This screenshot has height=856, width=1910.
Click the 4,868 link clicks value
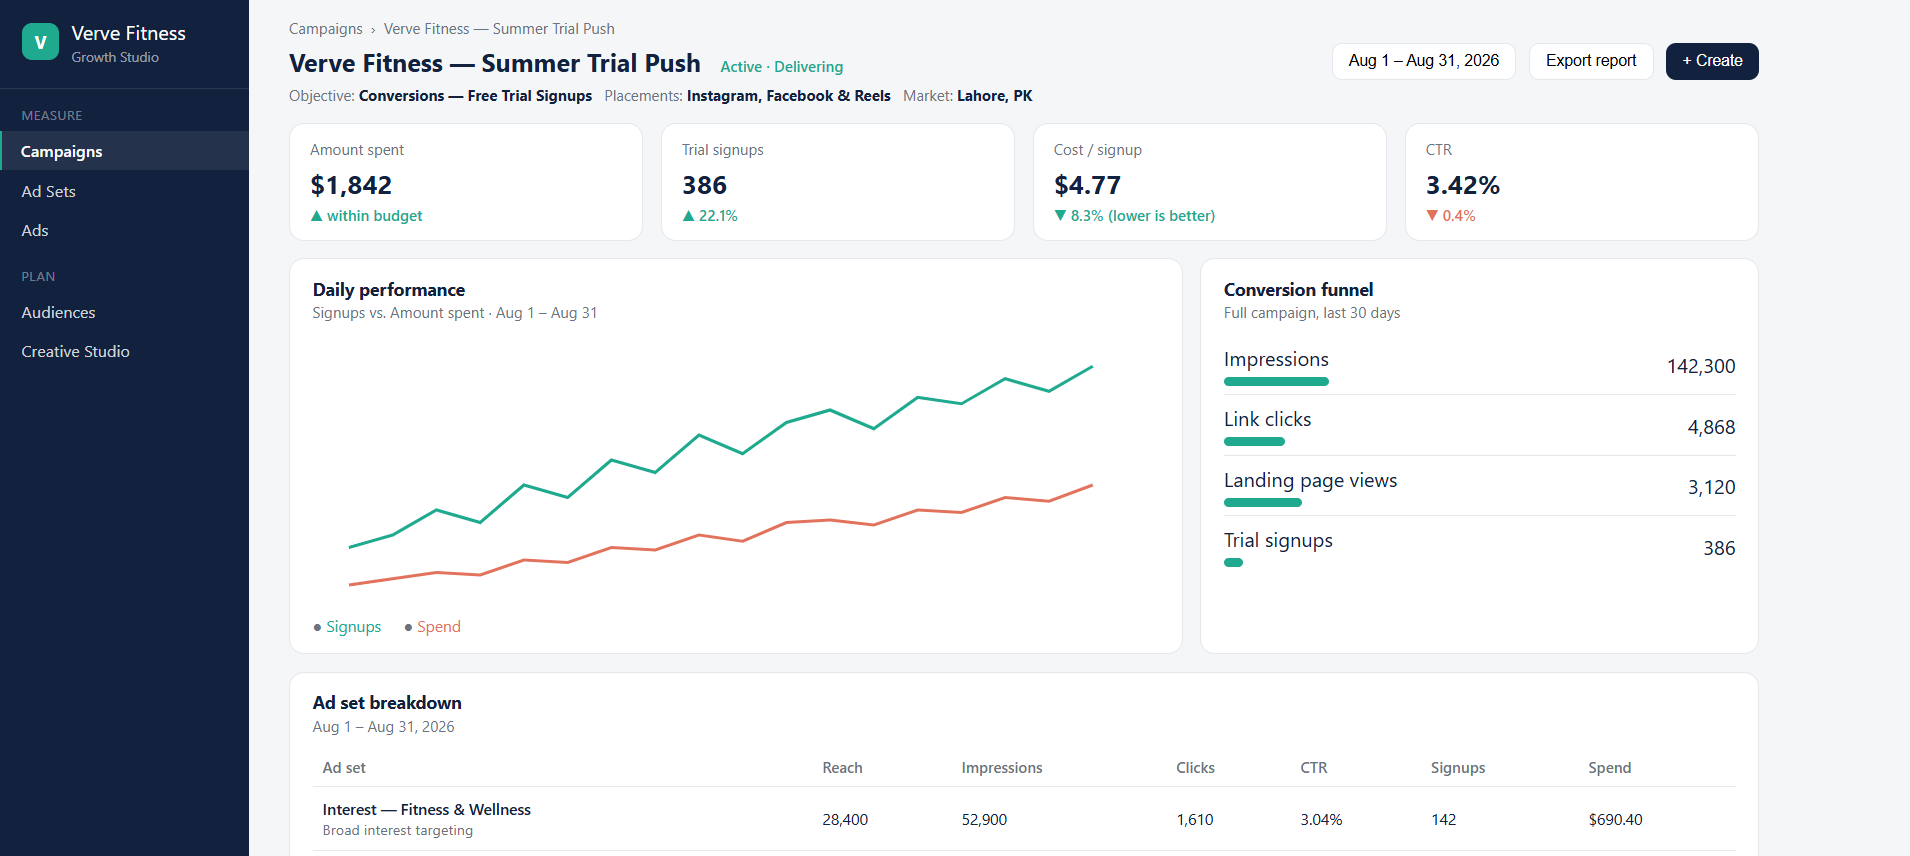[x=1711, y=427]
